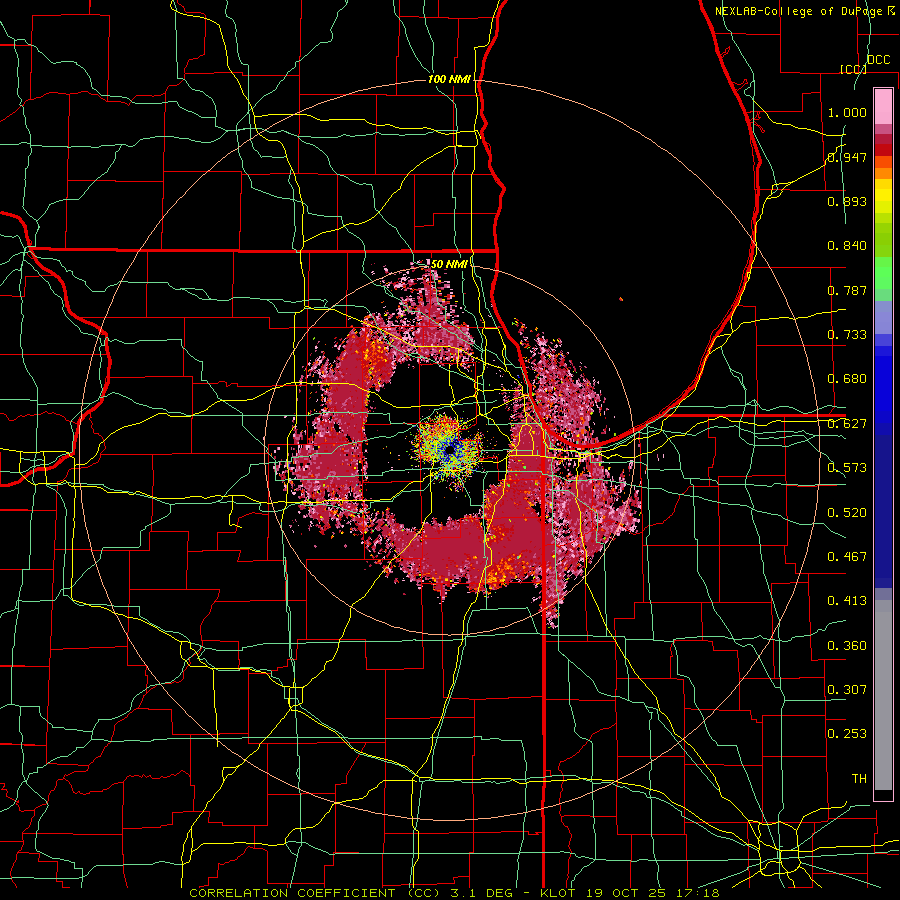Select the 0.413 value on the scale

(x=847, y=601)
